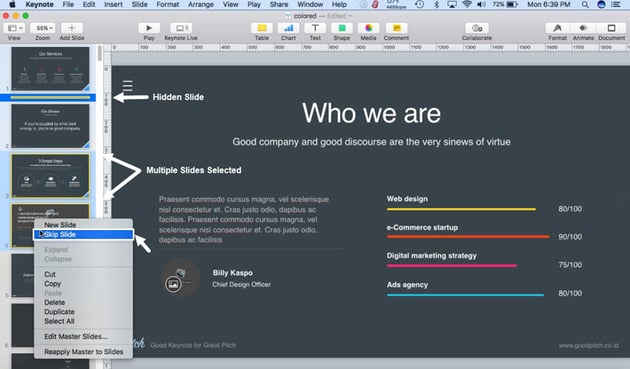
Task: Select the Billy Kaspo name text
Action: pos(233,273)
